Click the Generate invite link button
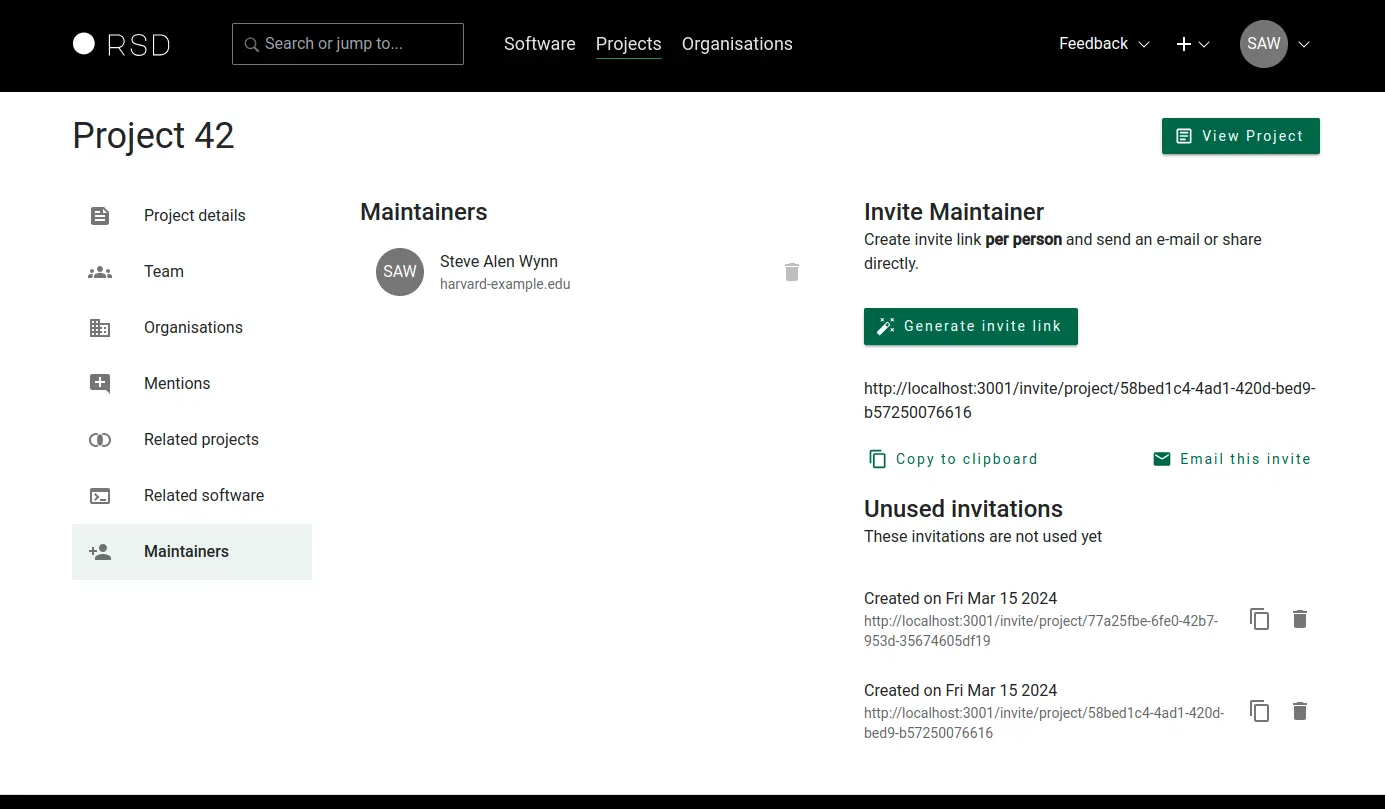The image size is (1385, 809). 970,326
